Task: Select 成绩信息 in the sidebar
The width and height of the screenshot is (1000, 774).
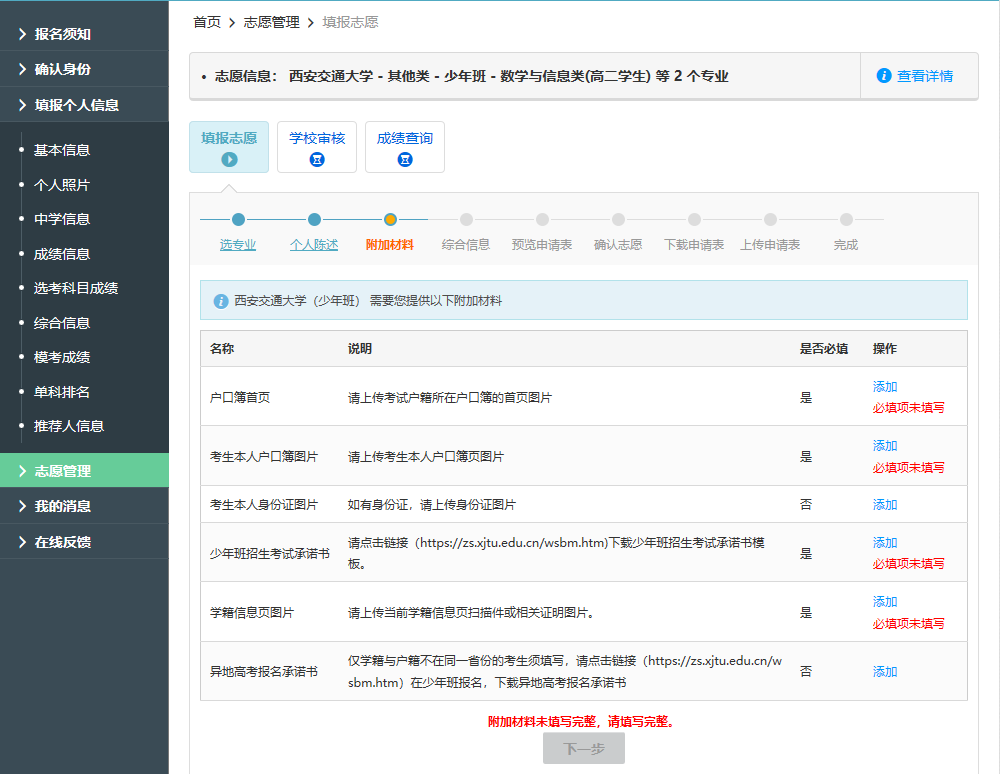Action: tap(62, 254)
